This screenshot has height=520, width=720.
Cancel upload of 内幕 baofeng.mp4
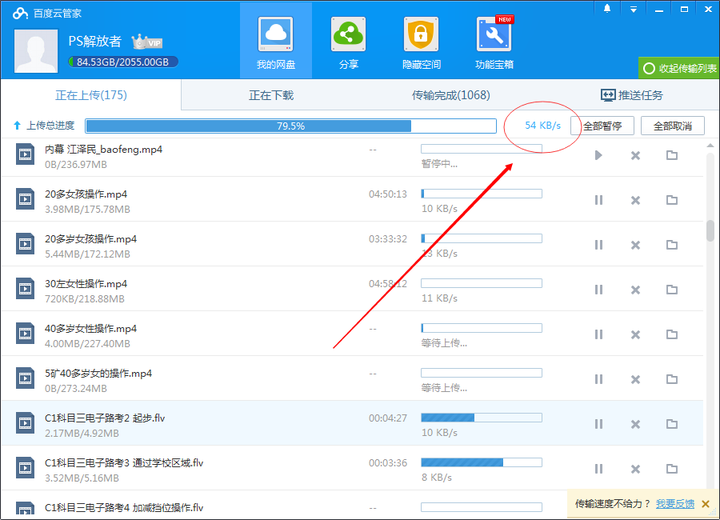click(x=635, y=155)
